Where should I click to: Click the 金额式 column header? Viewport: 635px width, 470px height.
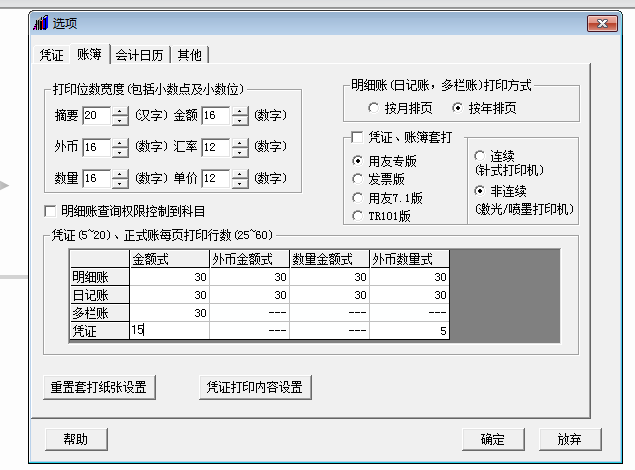[169, 259]
